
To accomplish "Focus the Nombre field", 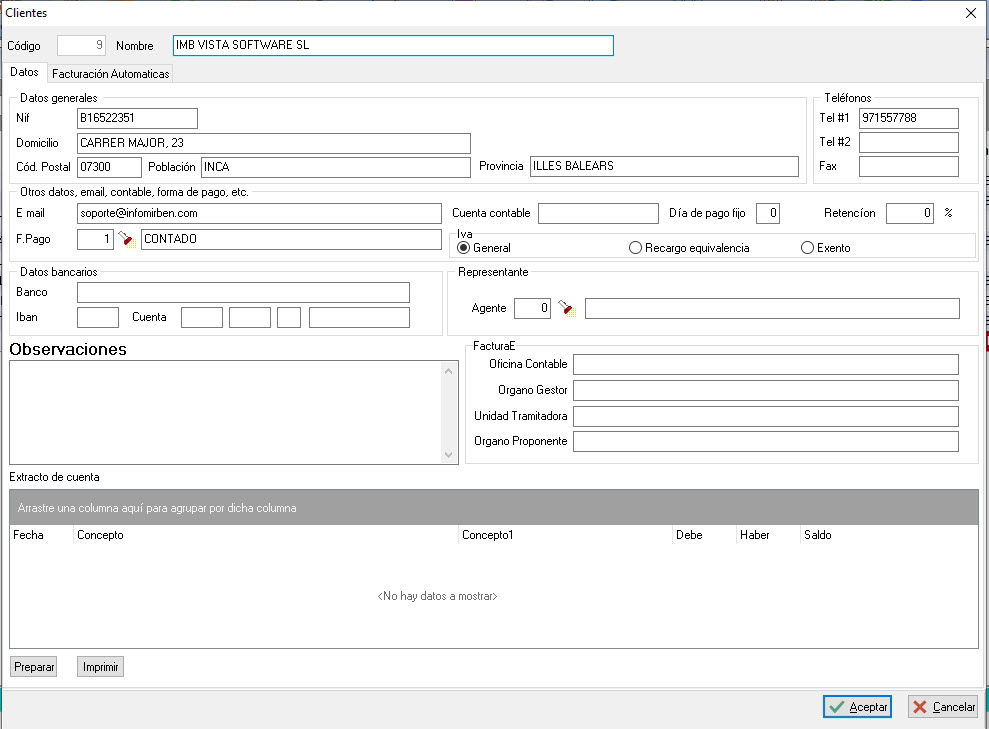I will click(393, 45).
